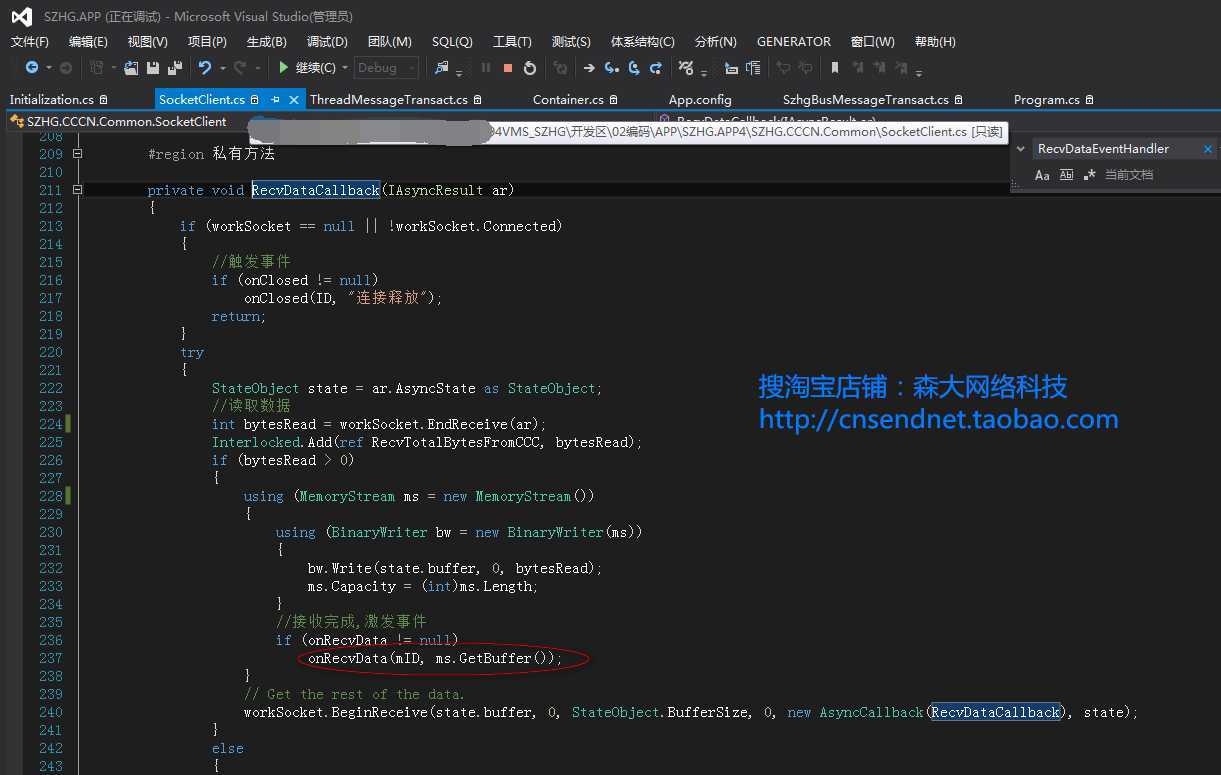
Task: Open the 视图(V) menu
Action: [147, 41]
